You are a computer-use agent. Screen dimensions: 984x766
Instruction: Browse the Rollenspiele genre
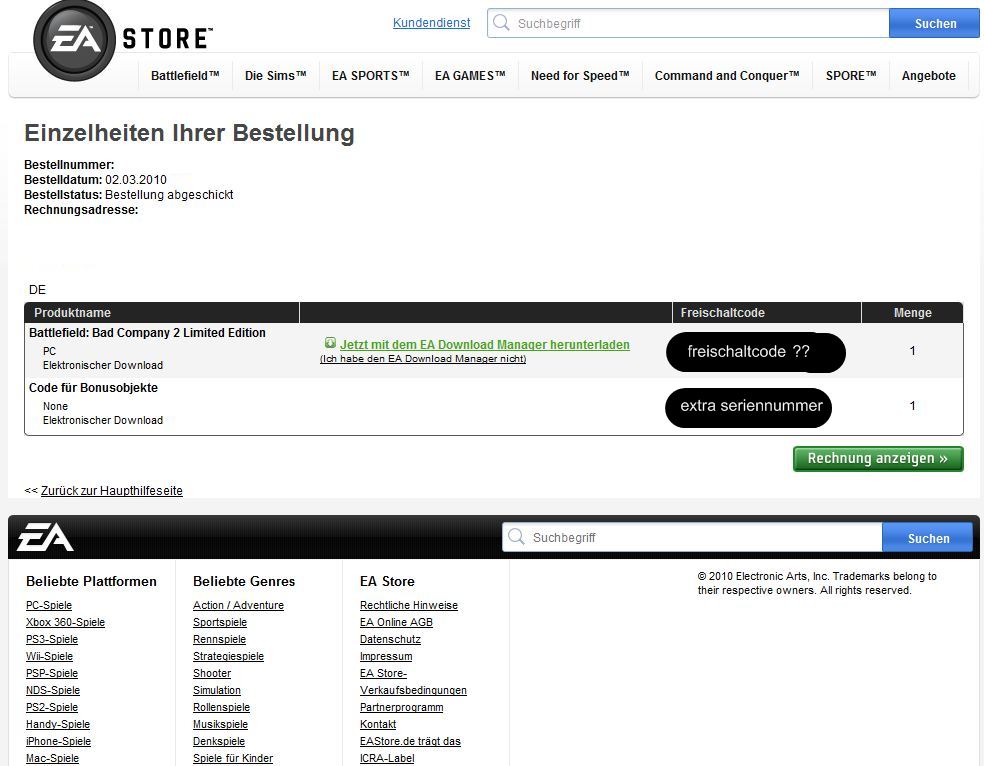(x=222, y=707)
